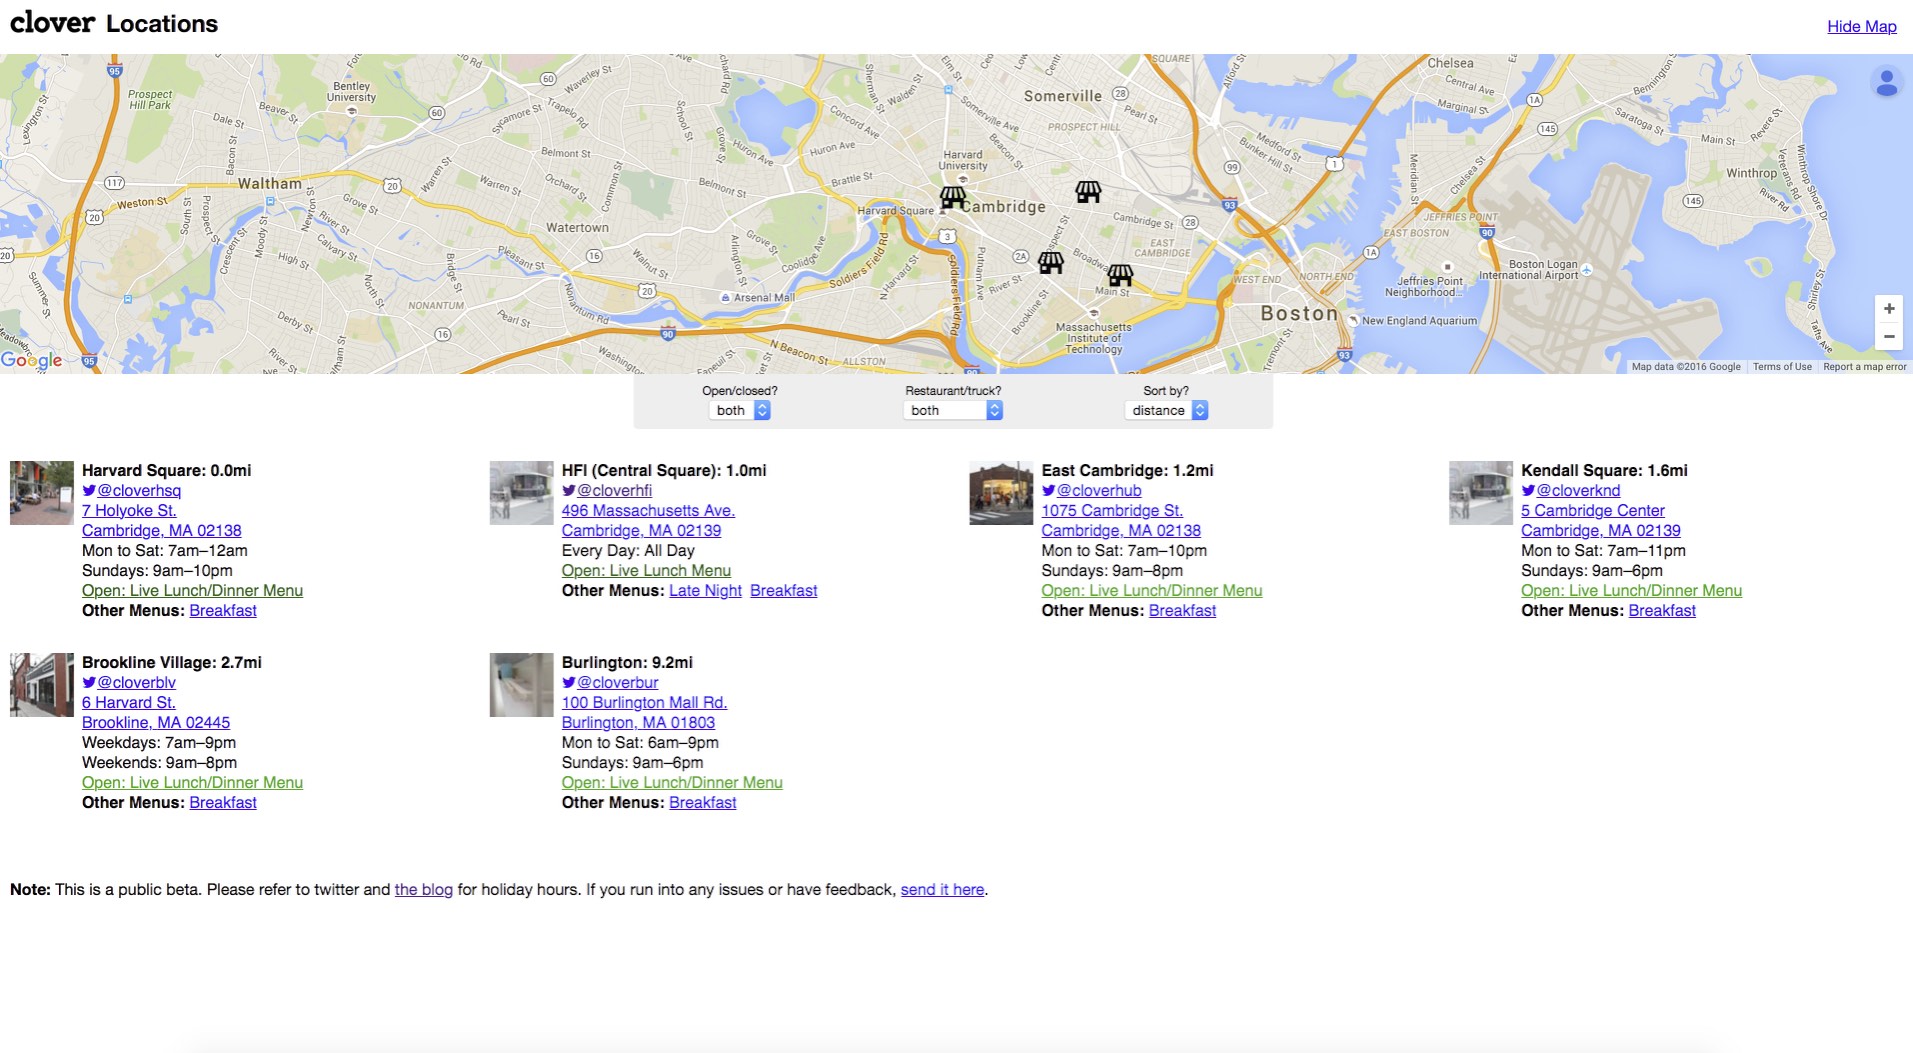Viewport: 1913px width, 1053px height.
Task: Open @cloverhub Twitter handle link
Action: pyautogui.click(x=1099, y=490)
